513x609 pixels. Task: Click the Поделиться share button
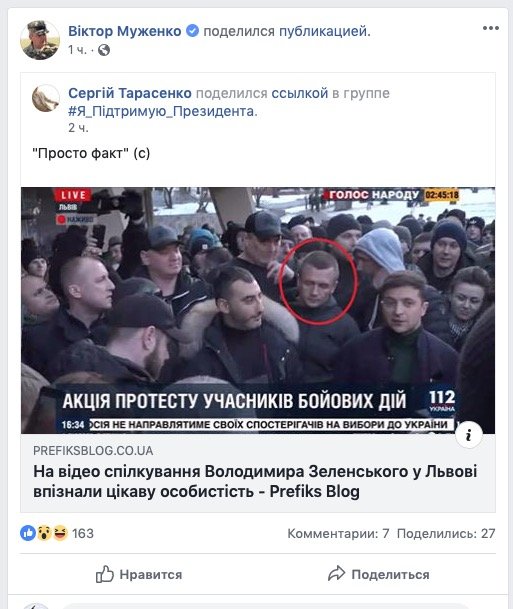tap(379, 574)
